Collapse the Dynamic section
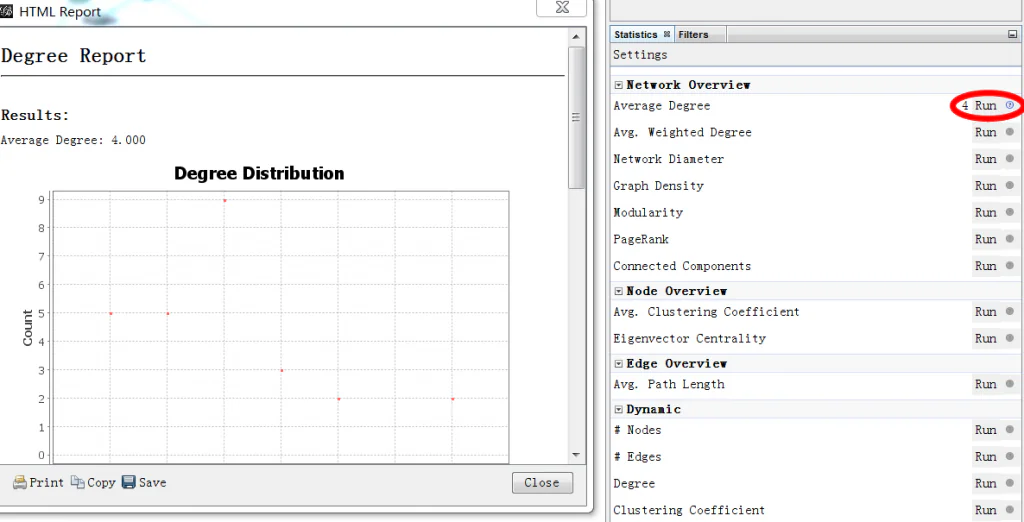Viewport: 1024px width, 522px height. click(619, 409)
